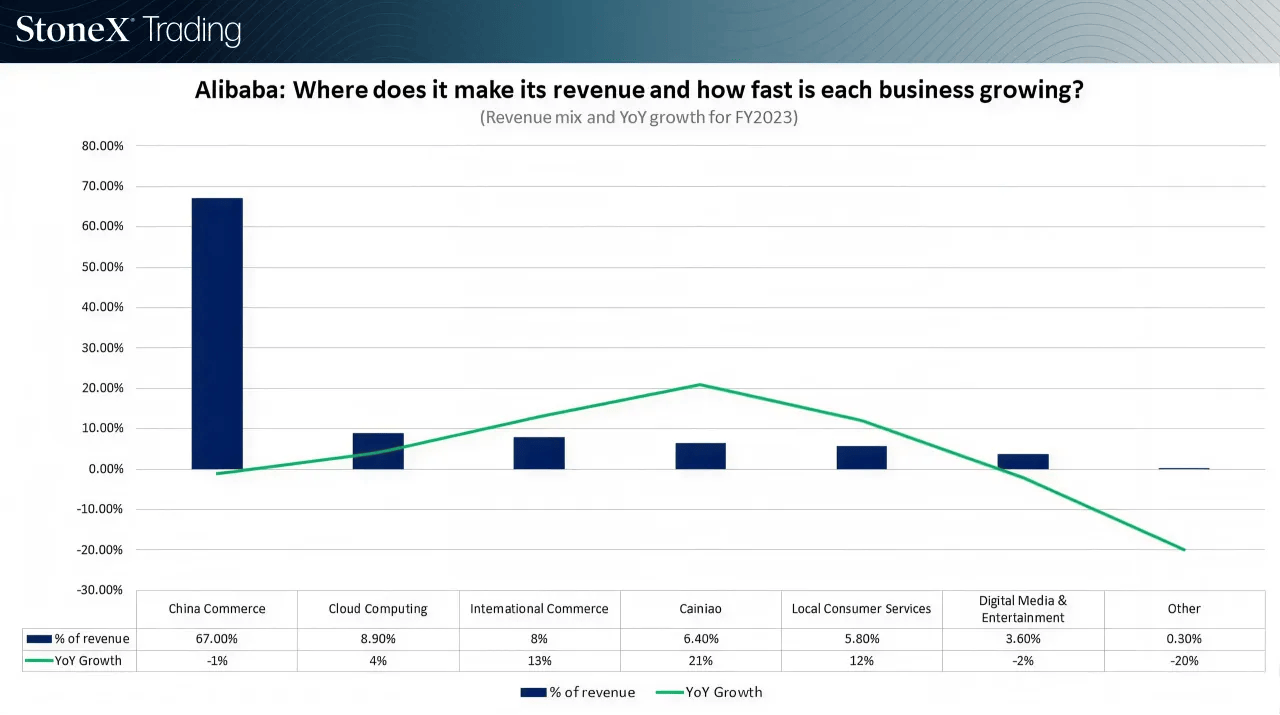1280x715 pixels.
Task: Click the 'China Commerce' column header
Action: 217,609
